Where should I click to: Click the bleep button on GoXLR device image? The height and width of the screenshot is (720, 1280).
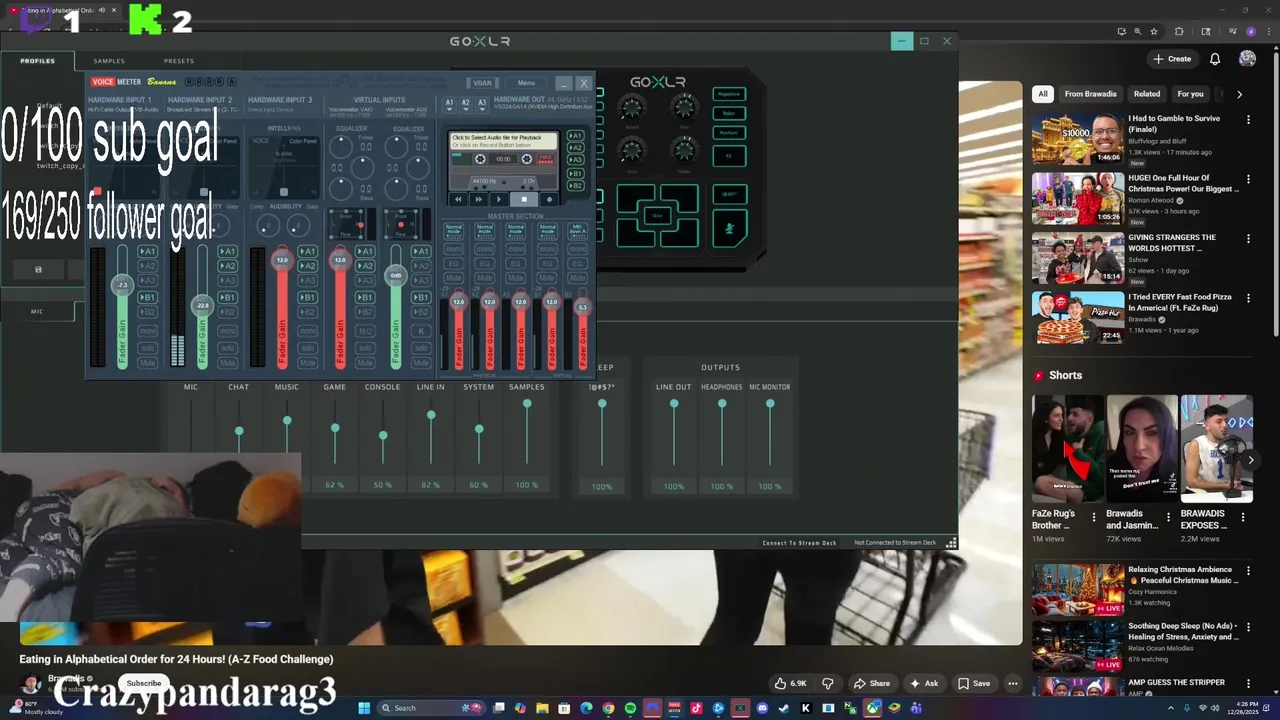[x=729, y=194]
